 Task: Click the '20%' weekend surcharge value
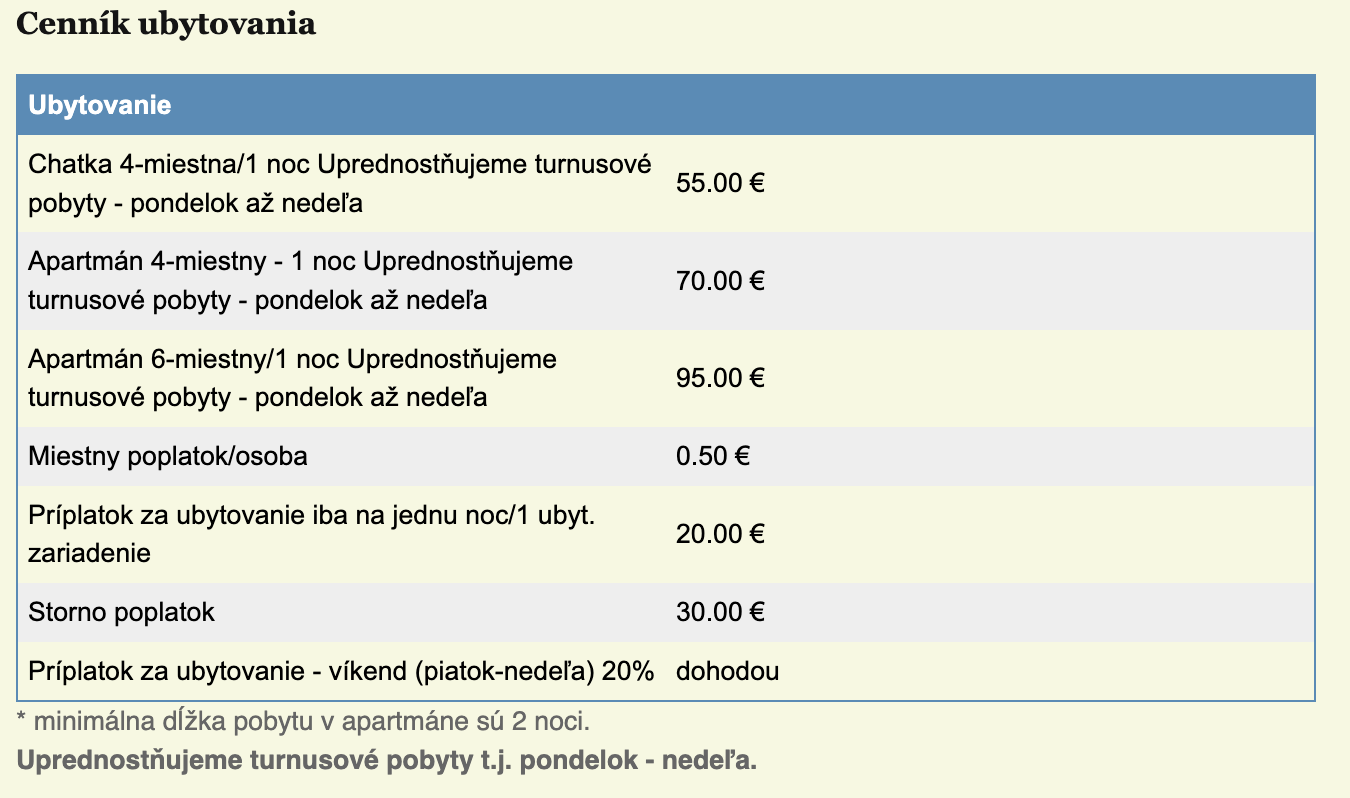[x=628, y=671]
